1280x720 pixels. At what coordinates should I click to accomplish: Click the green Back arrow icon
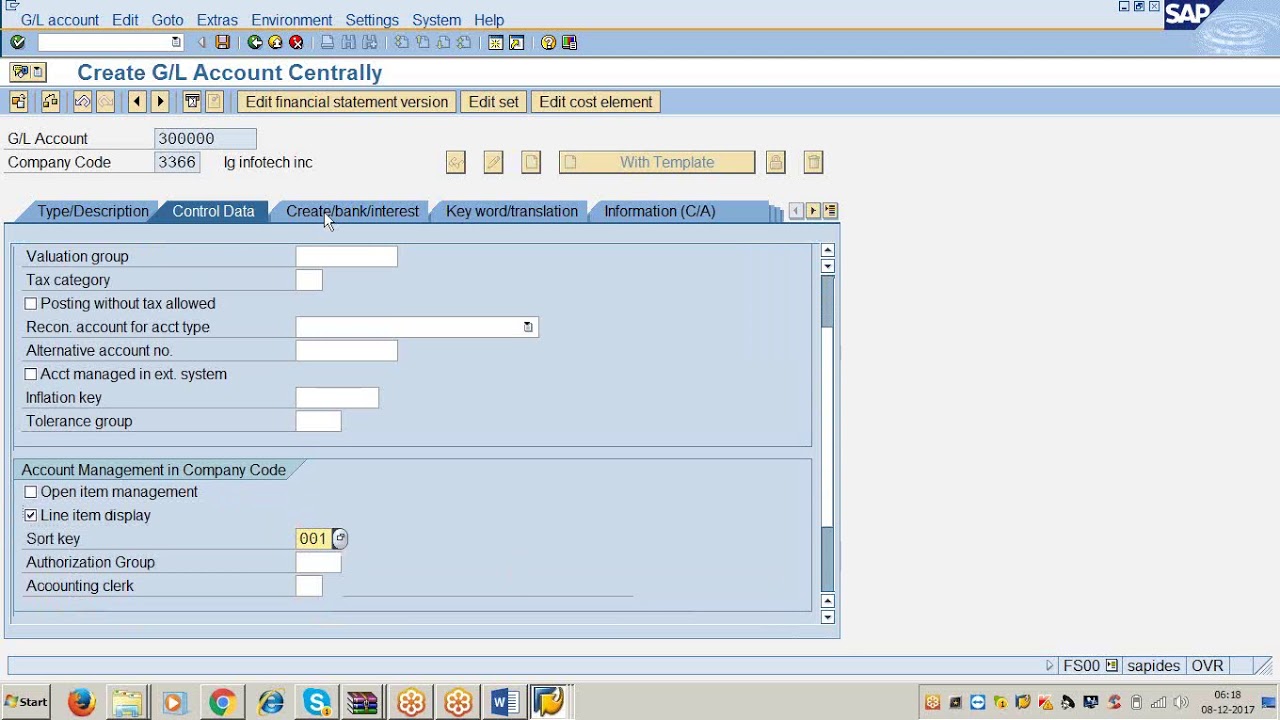click(255, 42)
